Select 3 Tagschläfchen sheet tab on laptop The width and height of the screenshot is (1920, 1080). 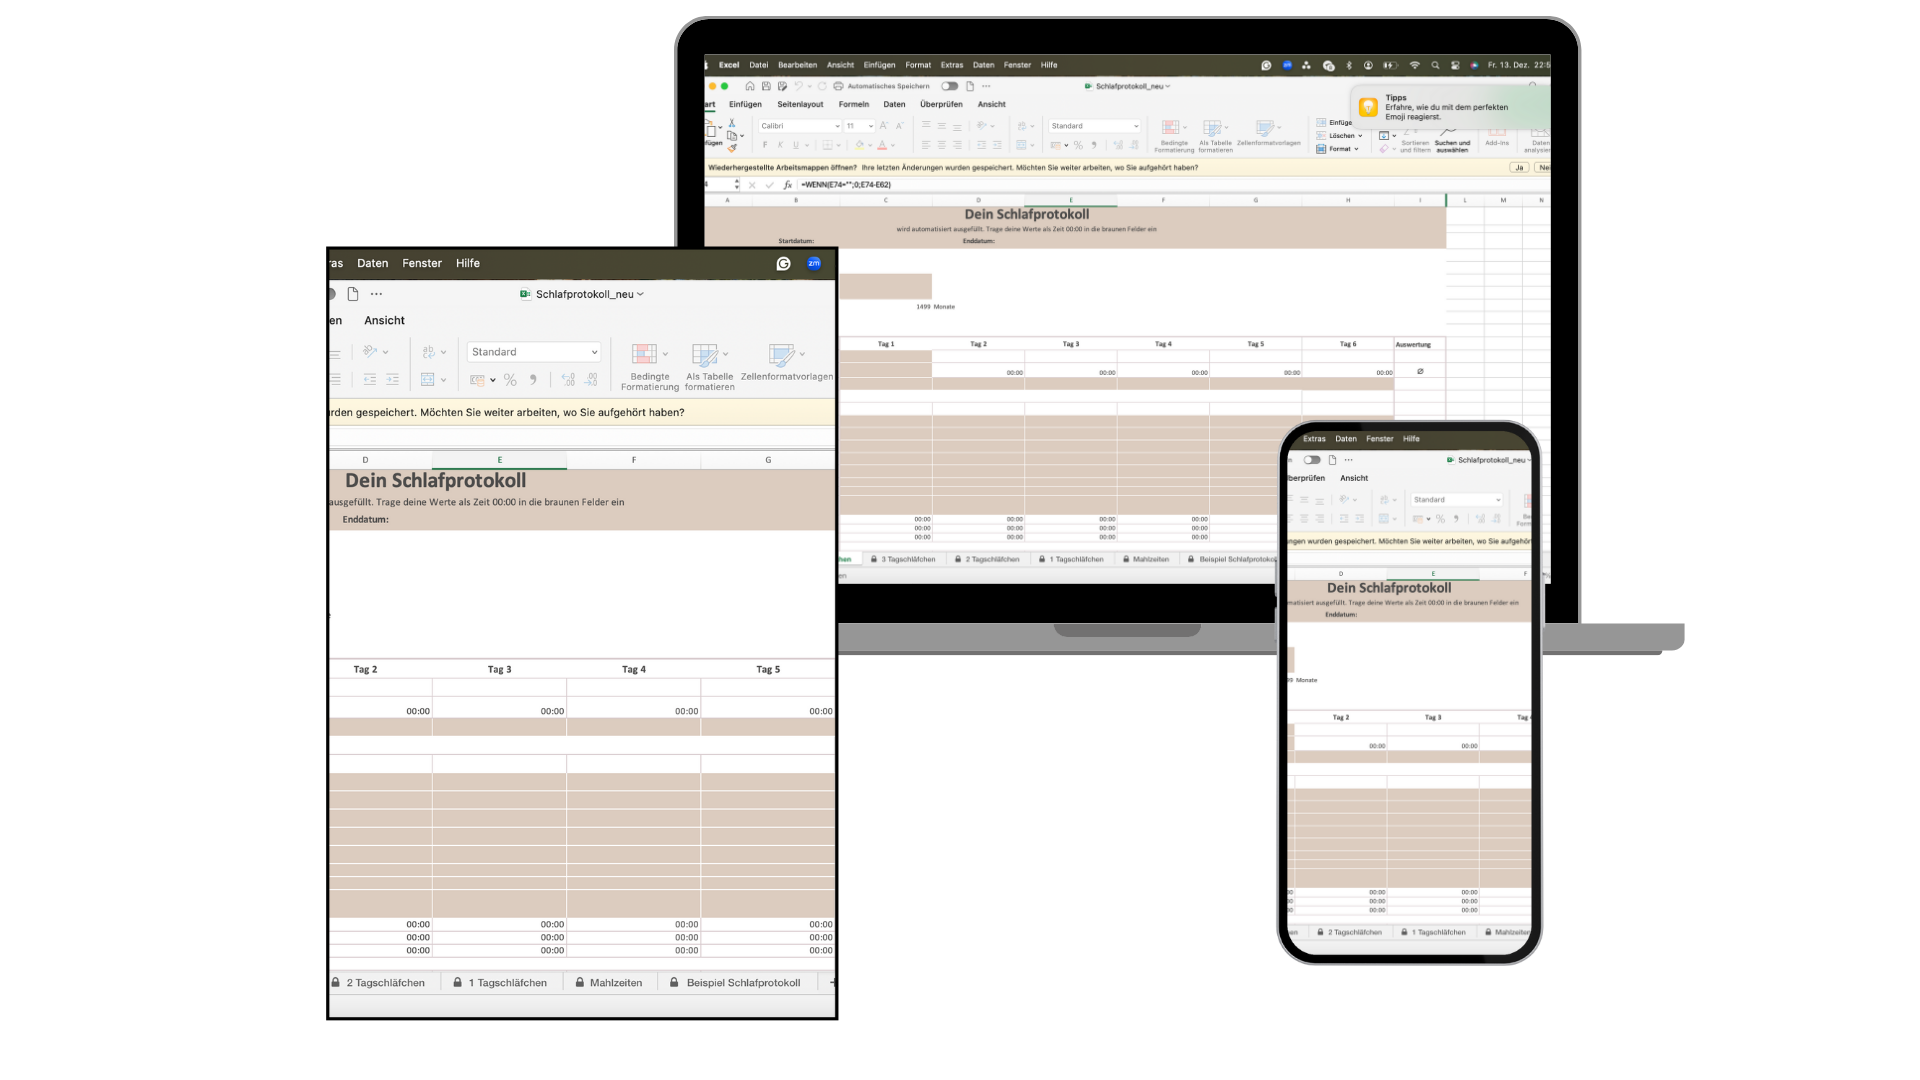point(903,559)
